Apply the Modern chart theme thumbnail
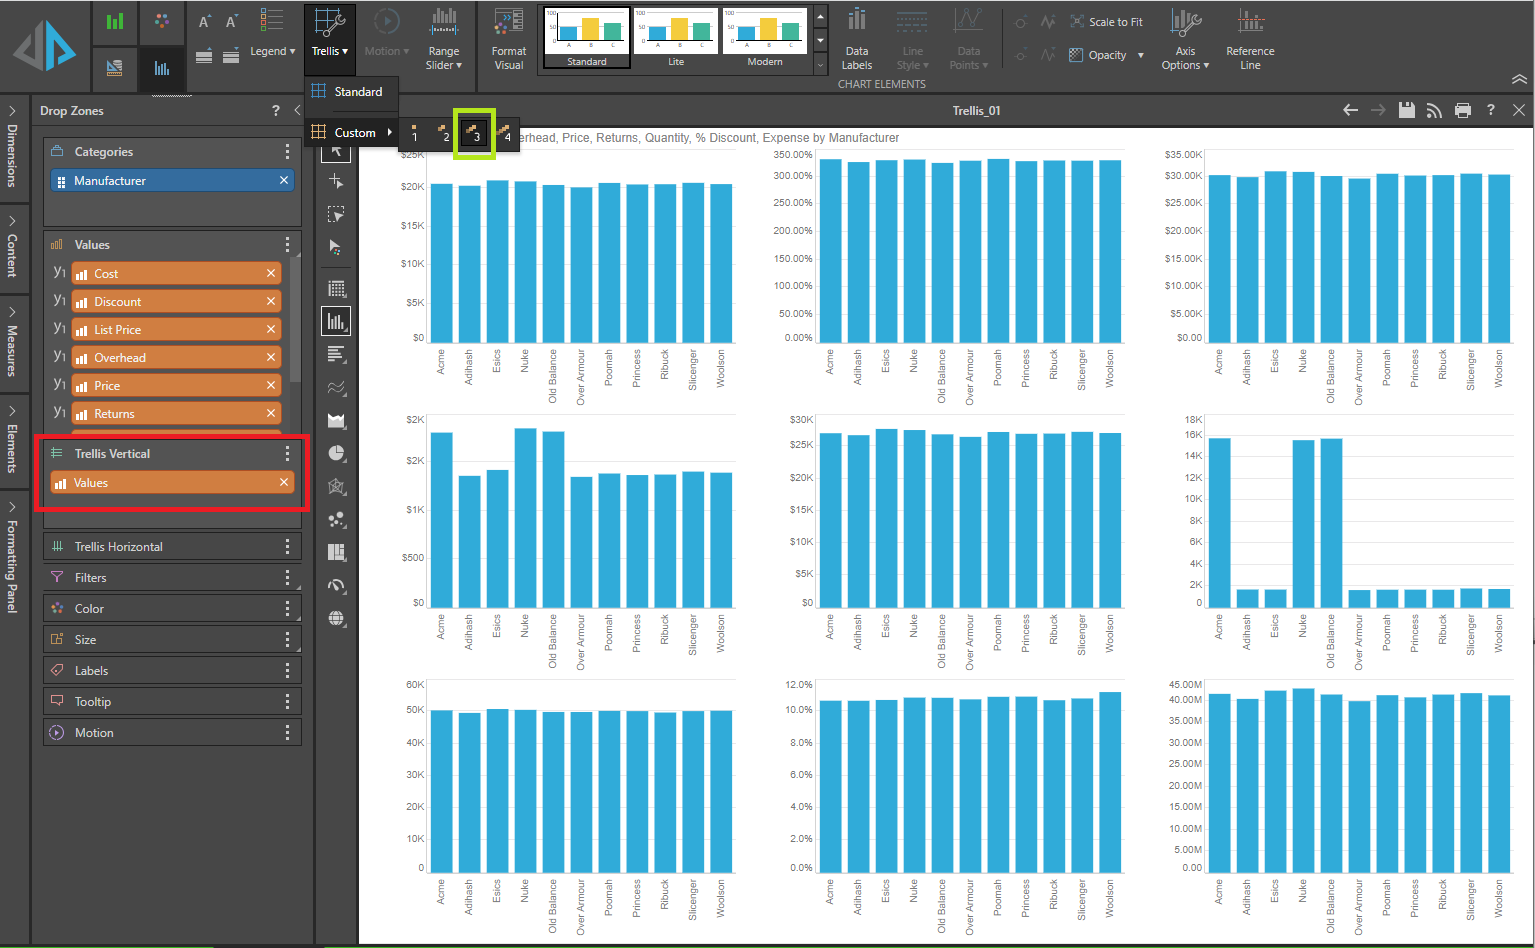Screen dimensions: 1535x948 765,37
